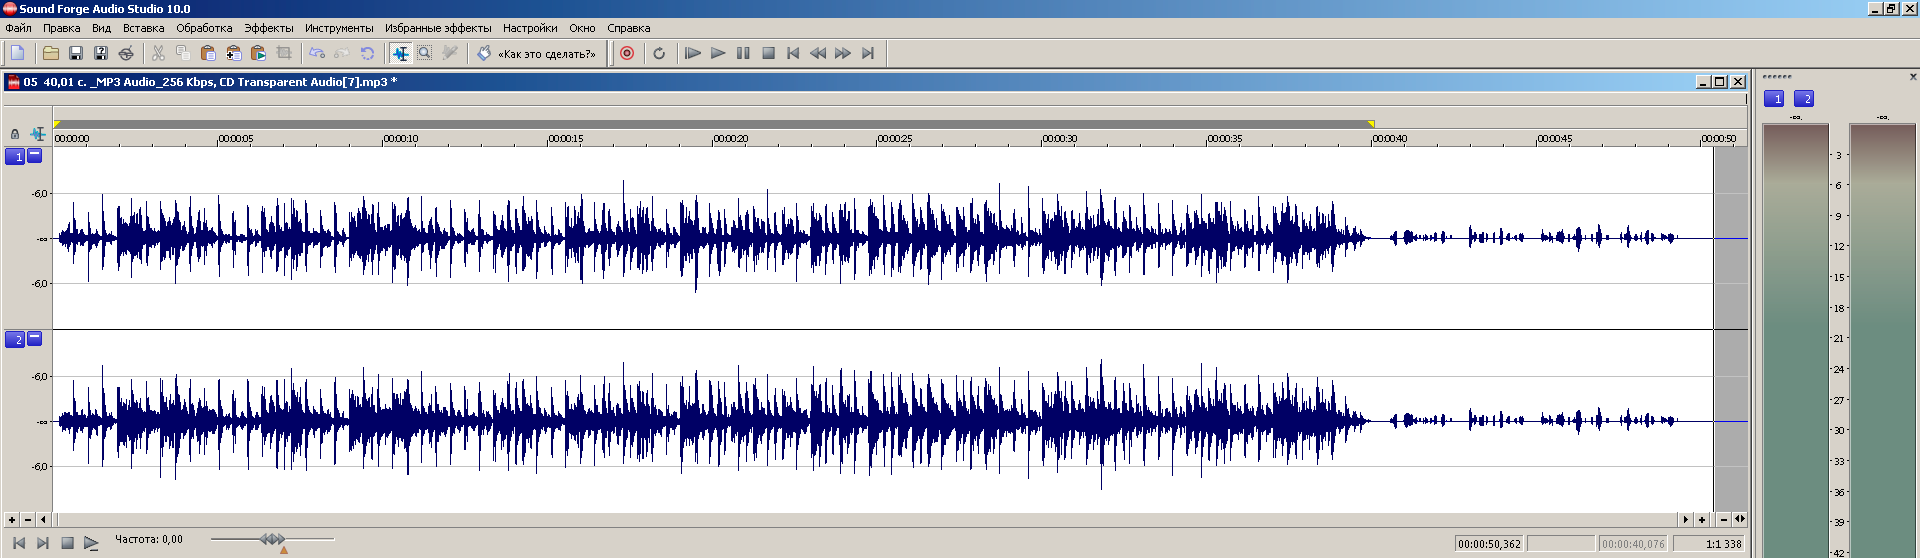This screenshot has height=558, width=1920.
Task: Click the orange playback rate marker under the scrub control
Action: [284, 549]
